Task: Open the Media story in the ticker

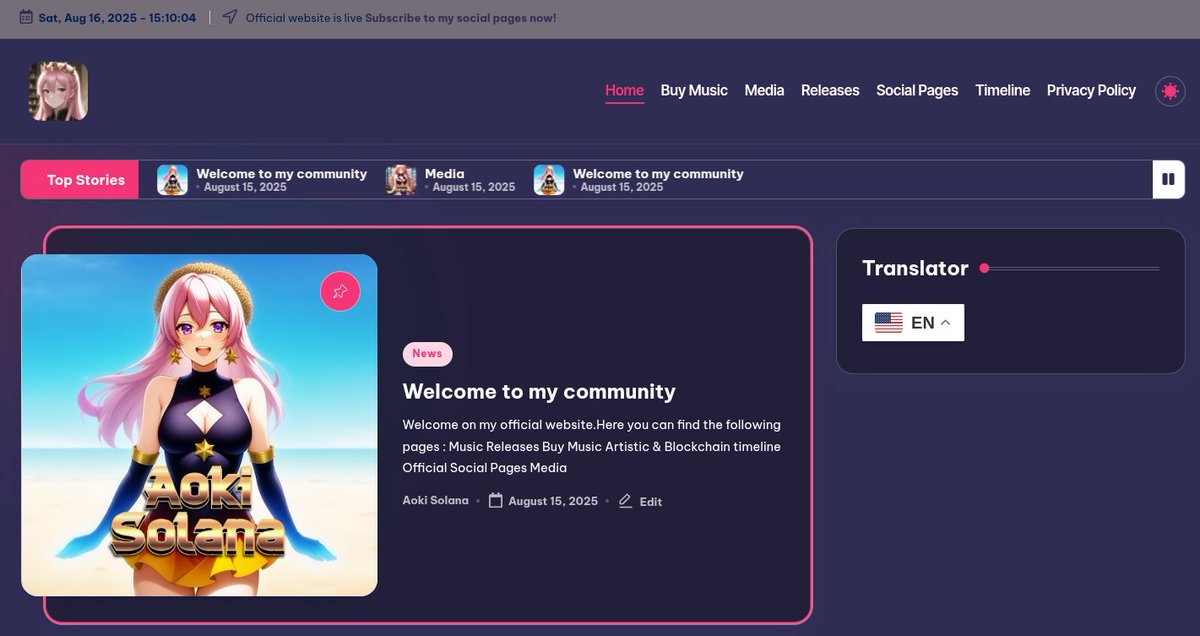Action: (445, 174)
